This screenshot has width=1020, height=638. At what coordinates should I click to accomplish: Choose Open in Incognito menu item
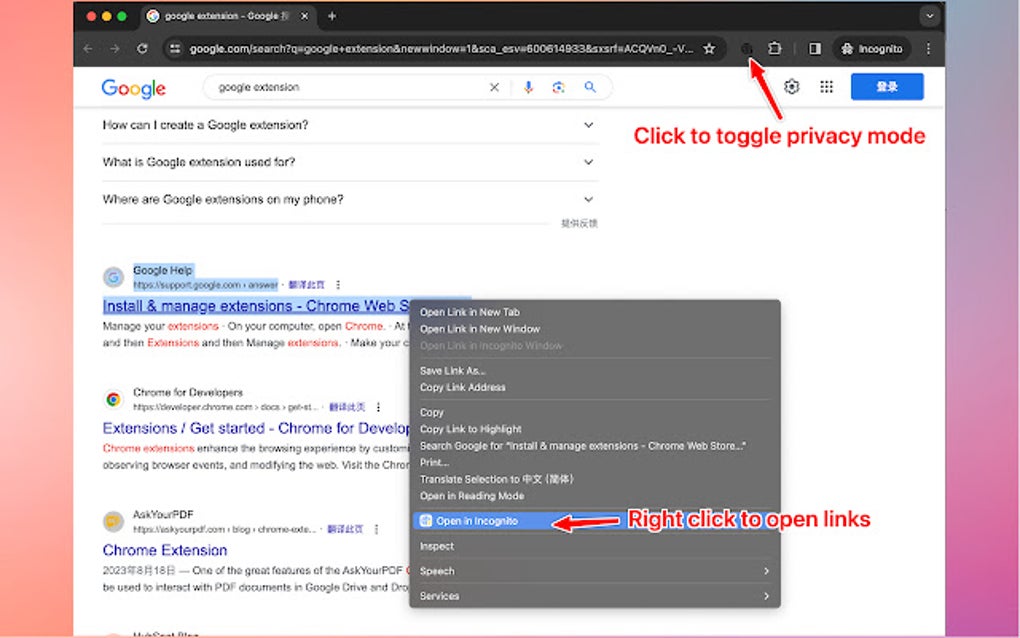click(595, 521)
